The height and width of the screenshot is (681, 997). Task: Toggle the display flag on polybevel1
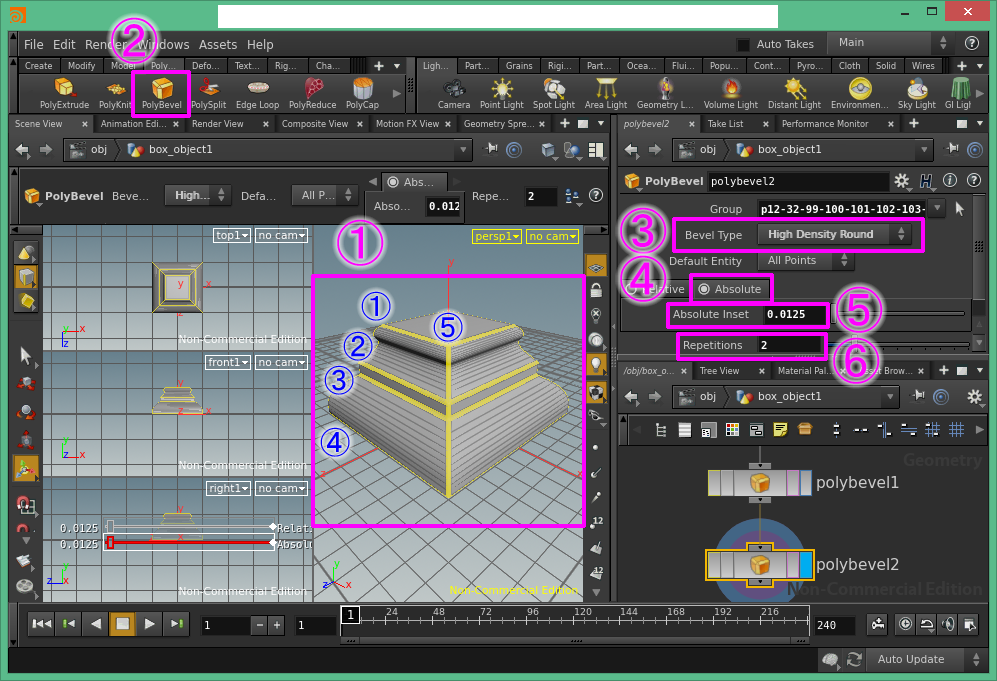coord(806,483)
